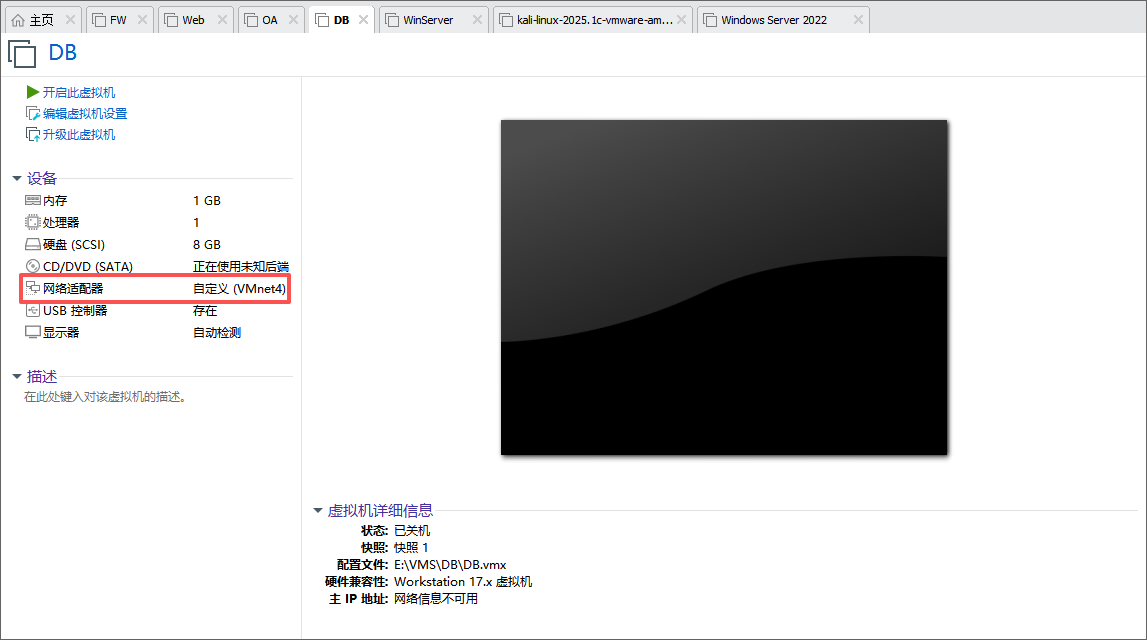Close the OA tab
Image resolution: width=1147 pixels, height=640 pixels.
click(x=293, y=20)
